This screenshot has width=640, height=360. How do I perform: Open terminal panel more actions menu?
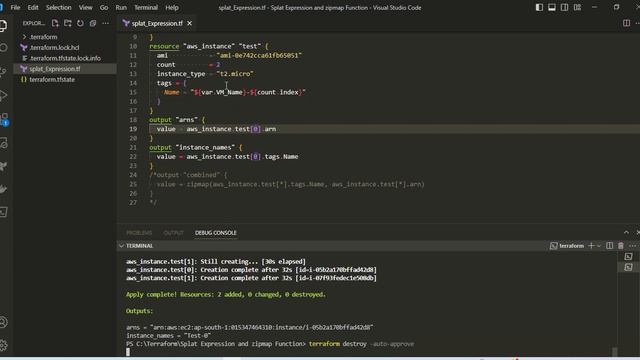click(632, 246)
